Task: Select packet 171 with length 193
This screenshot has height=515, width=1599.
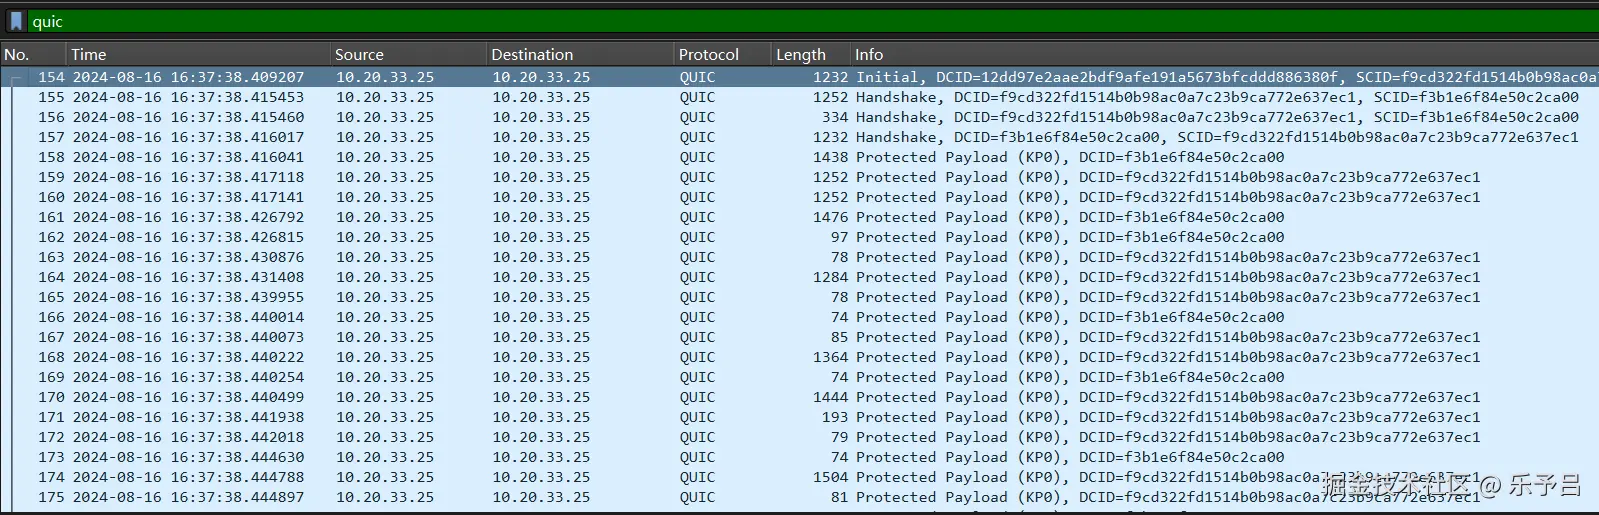Action: (799, 417)
